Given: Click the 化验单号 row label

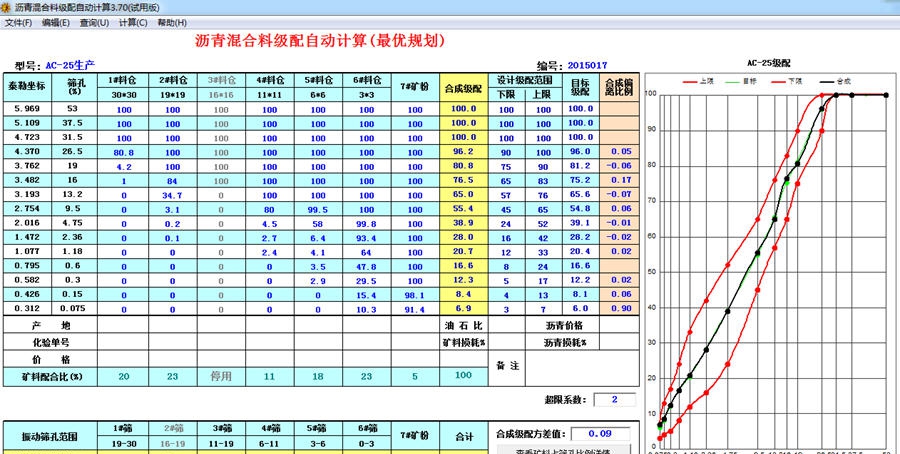Looking at the screenshot, I should pos(51,343).
